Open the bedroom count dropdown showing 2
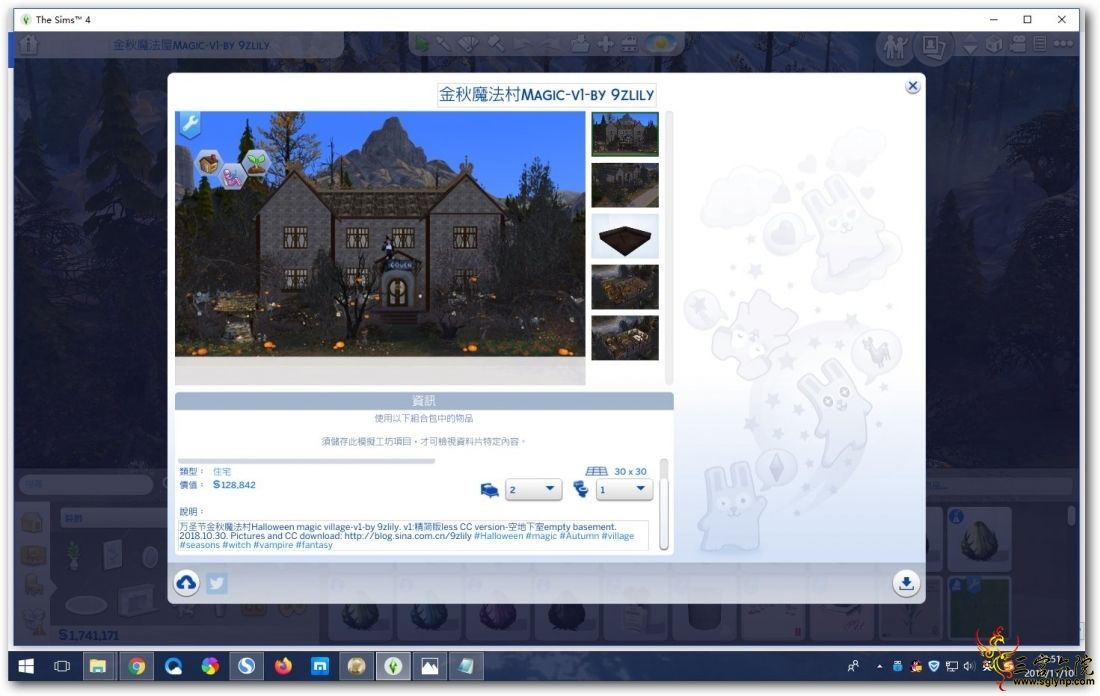 click(x=533, y=489)
